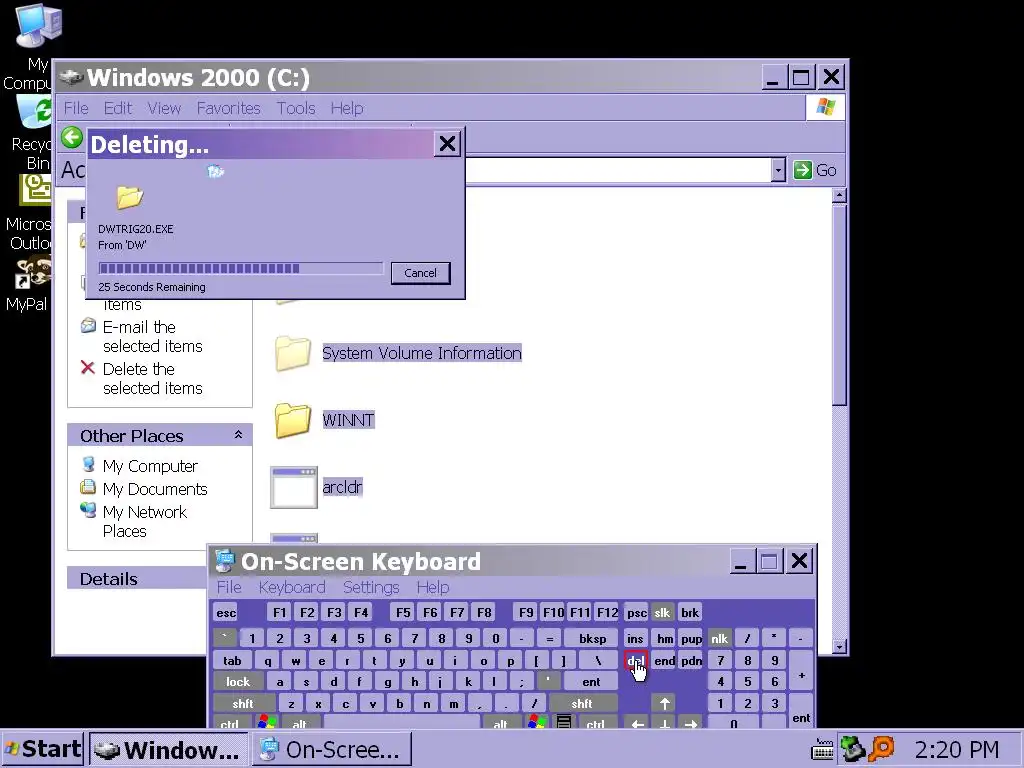Toggle the slk key on keyboard
Screen dimensions: 1024x768
pyautogui.click(x=662, y=613)
